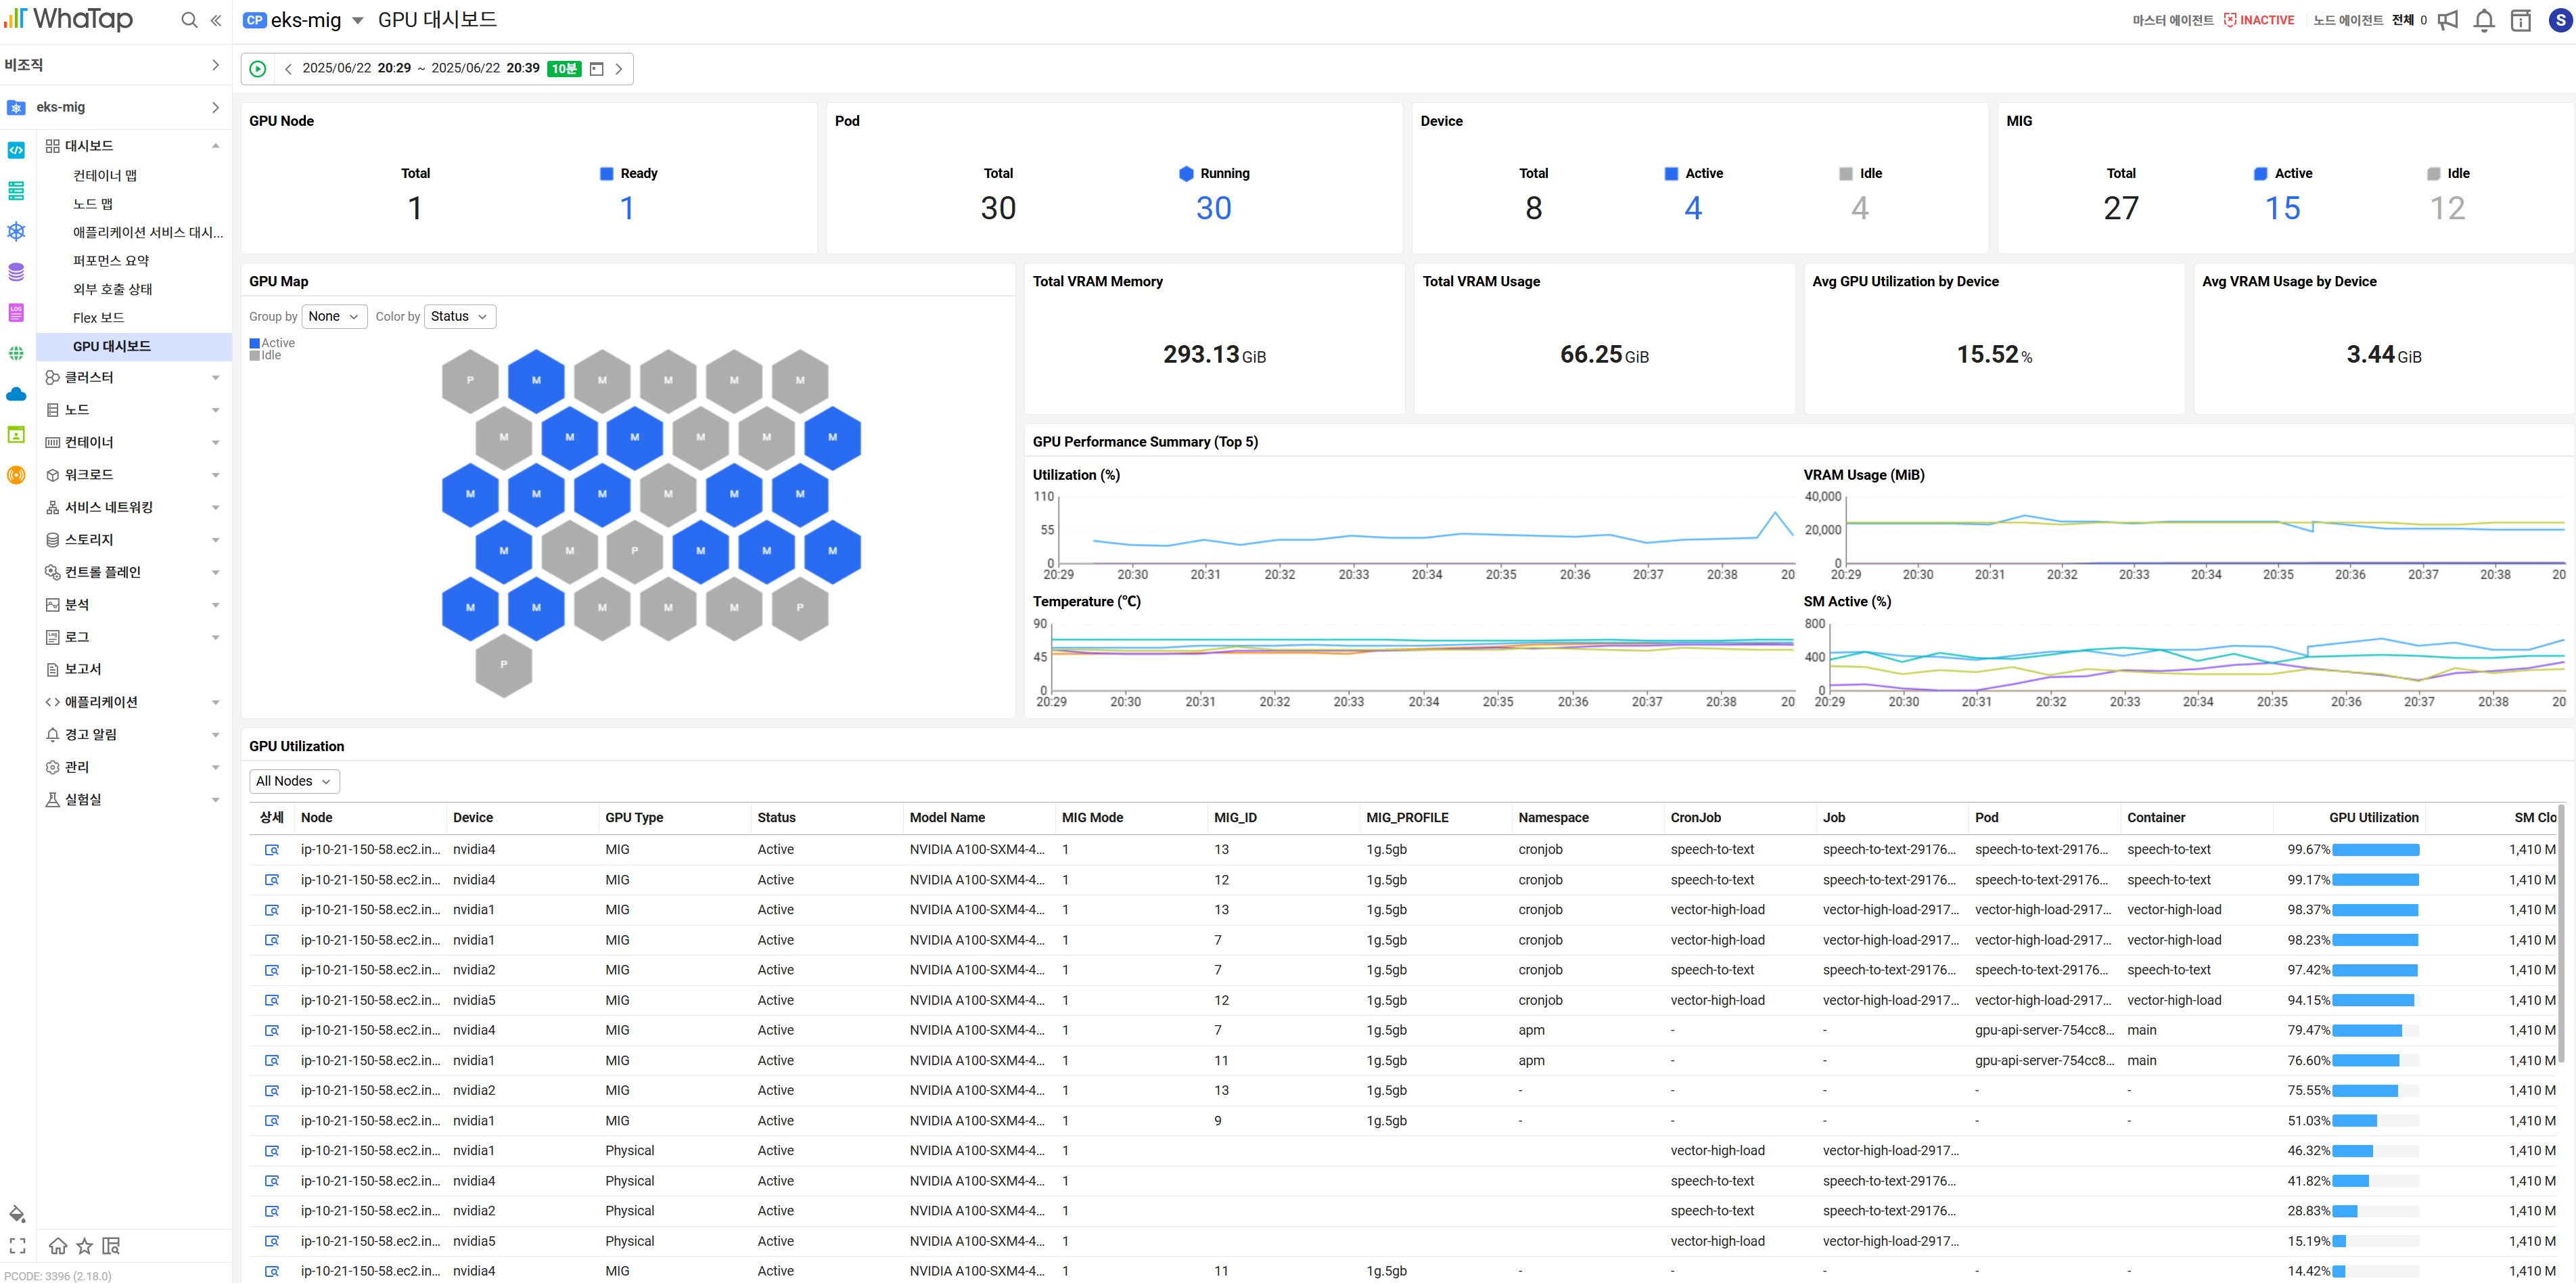The width and height of the screenshot is (2576, 1283).
Task: Expand the 스토리지 menu section
Action: [215, 540]
